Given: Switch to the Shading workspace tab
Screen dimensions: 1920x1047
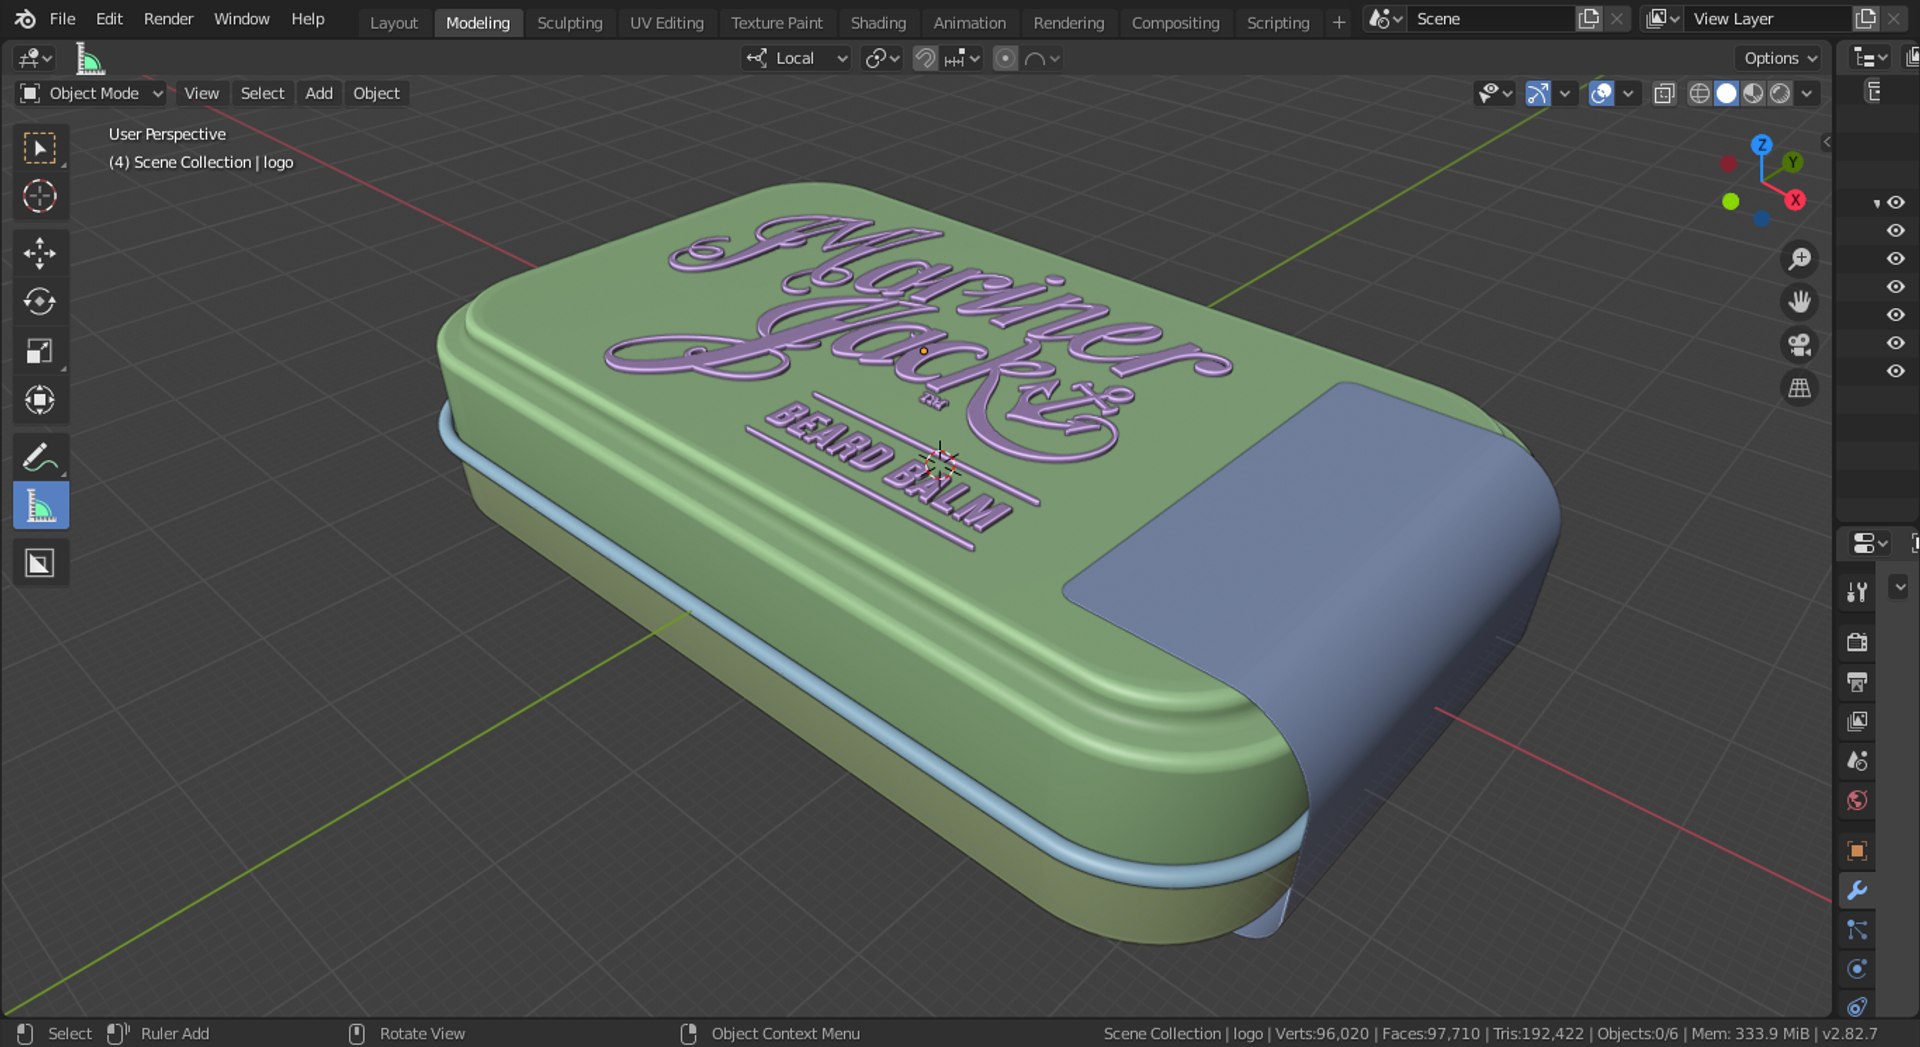Looking at the screenshot, I should (x=878, y=23).
